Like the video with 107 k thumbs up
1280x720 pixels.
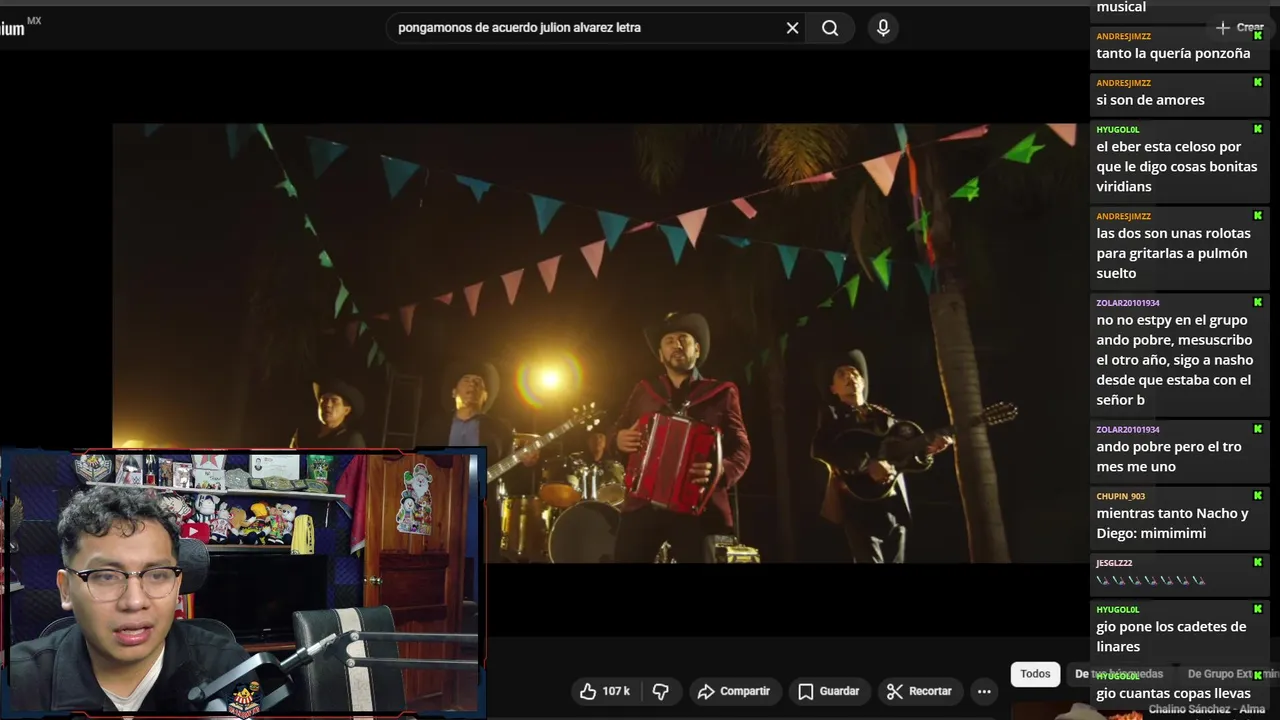605,691
